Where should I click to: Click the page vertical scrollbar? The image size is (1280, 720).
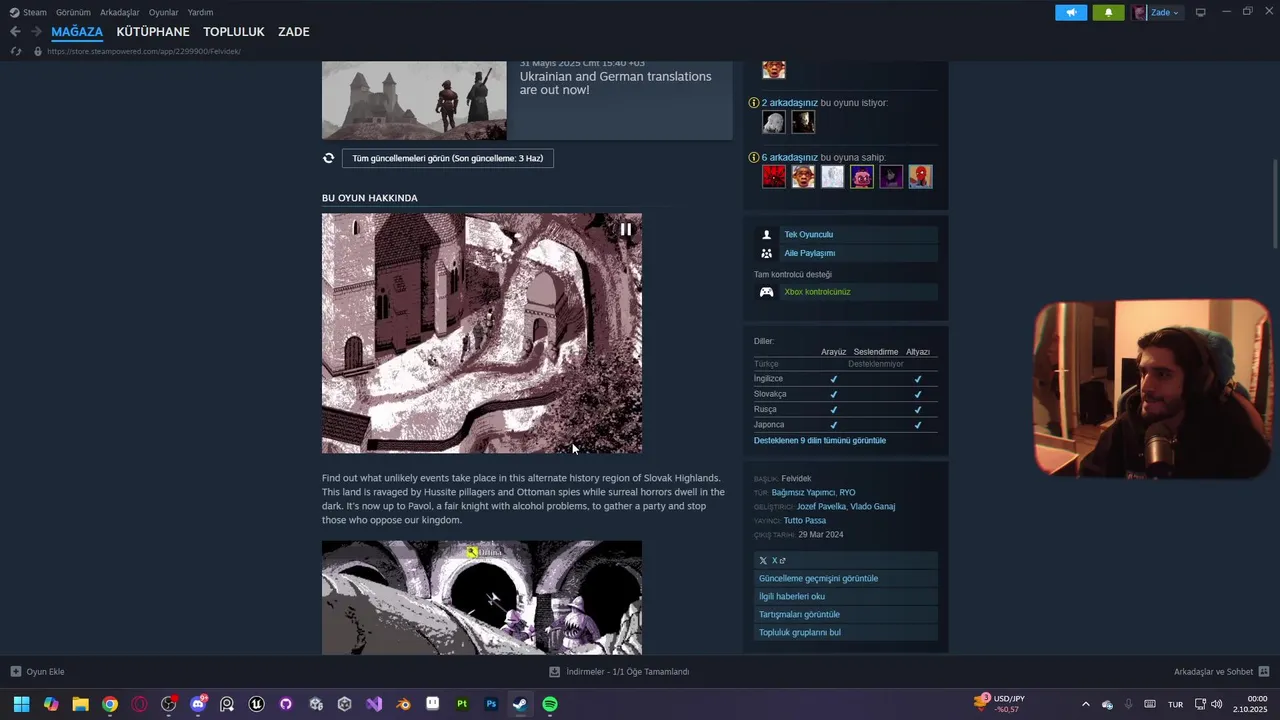pos(1275,204)
